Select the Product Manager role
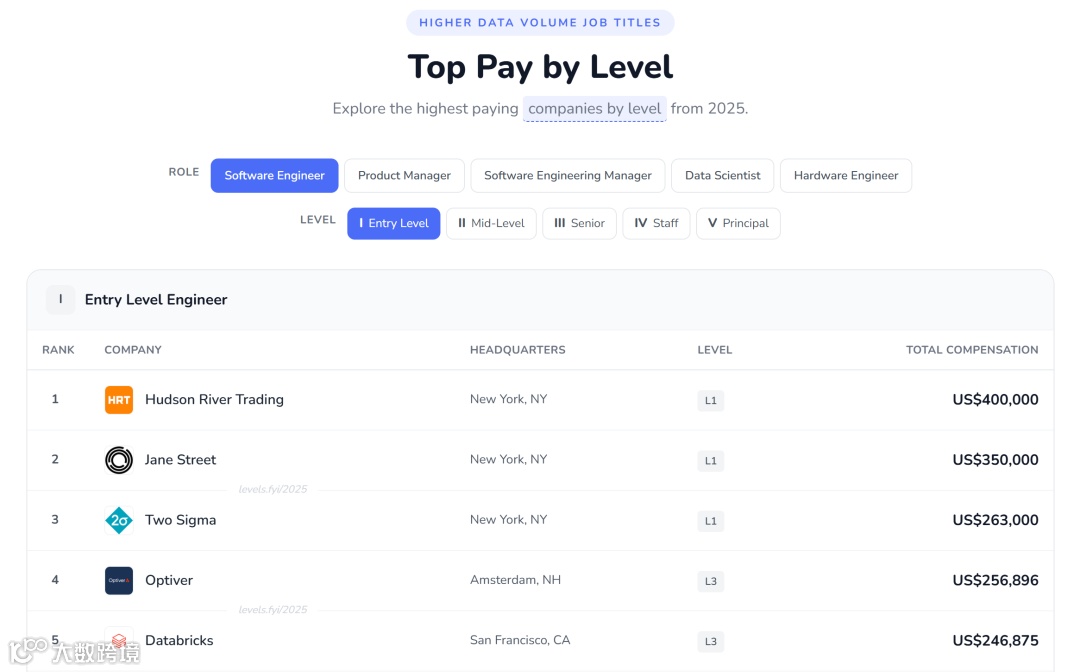1080x672 pixels. coord(404,176)
